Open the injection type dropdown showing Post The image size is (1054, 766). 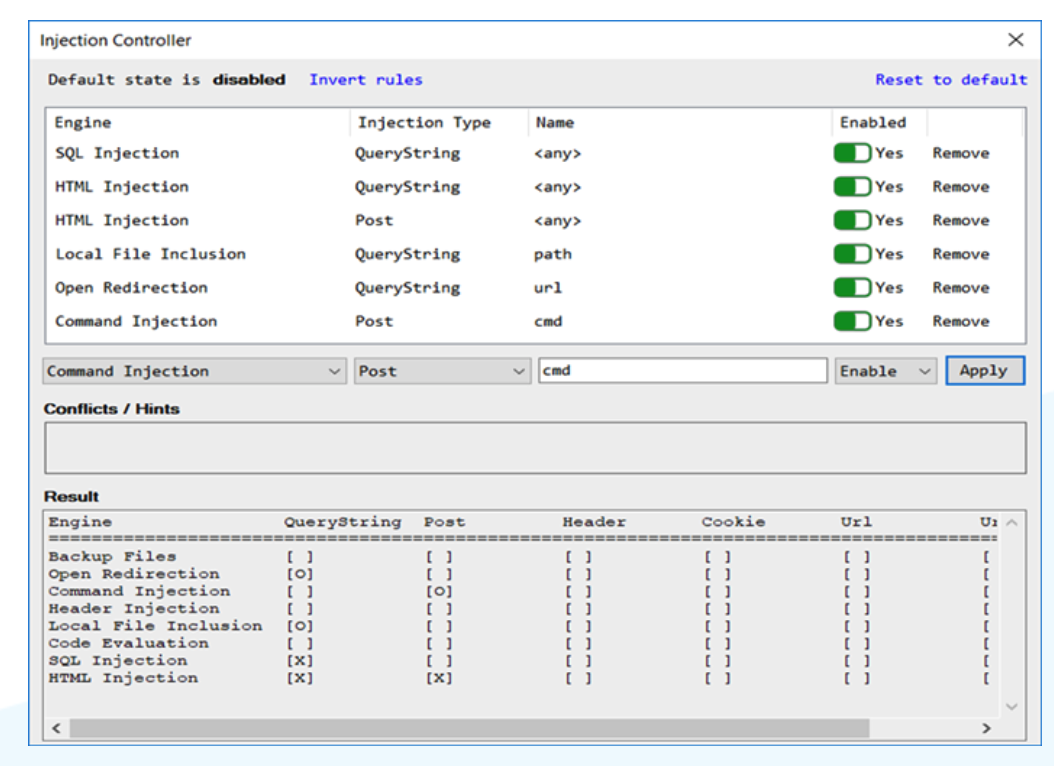click(x=442, y=371)
